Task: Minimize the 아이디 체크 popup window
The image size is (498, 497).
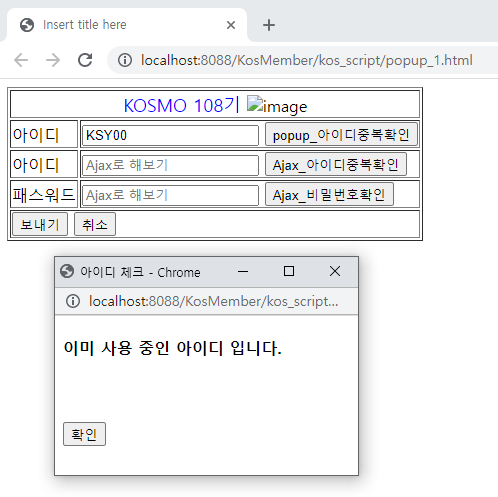Action: (243, 272)
